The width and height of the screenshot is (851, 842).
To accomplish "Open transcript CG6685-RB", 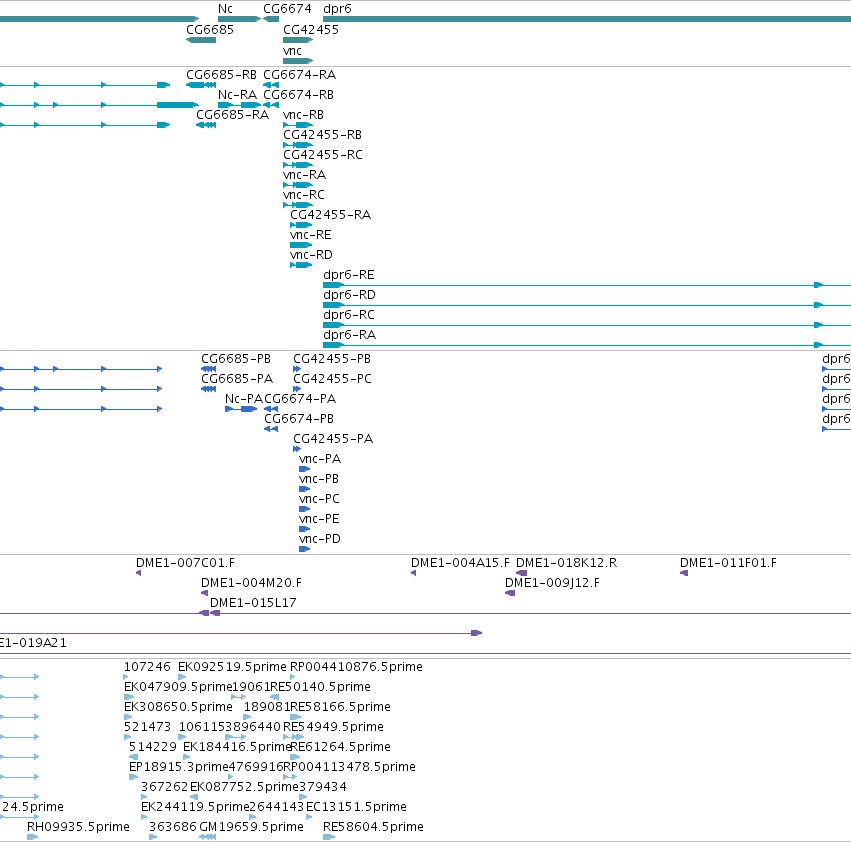I will (x=221, y=75).
